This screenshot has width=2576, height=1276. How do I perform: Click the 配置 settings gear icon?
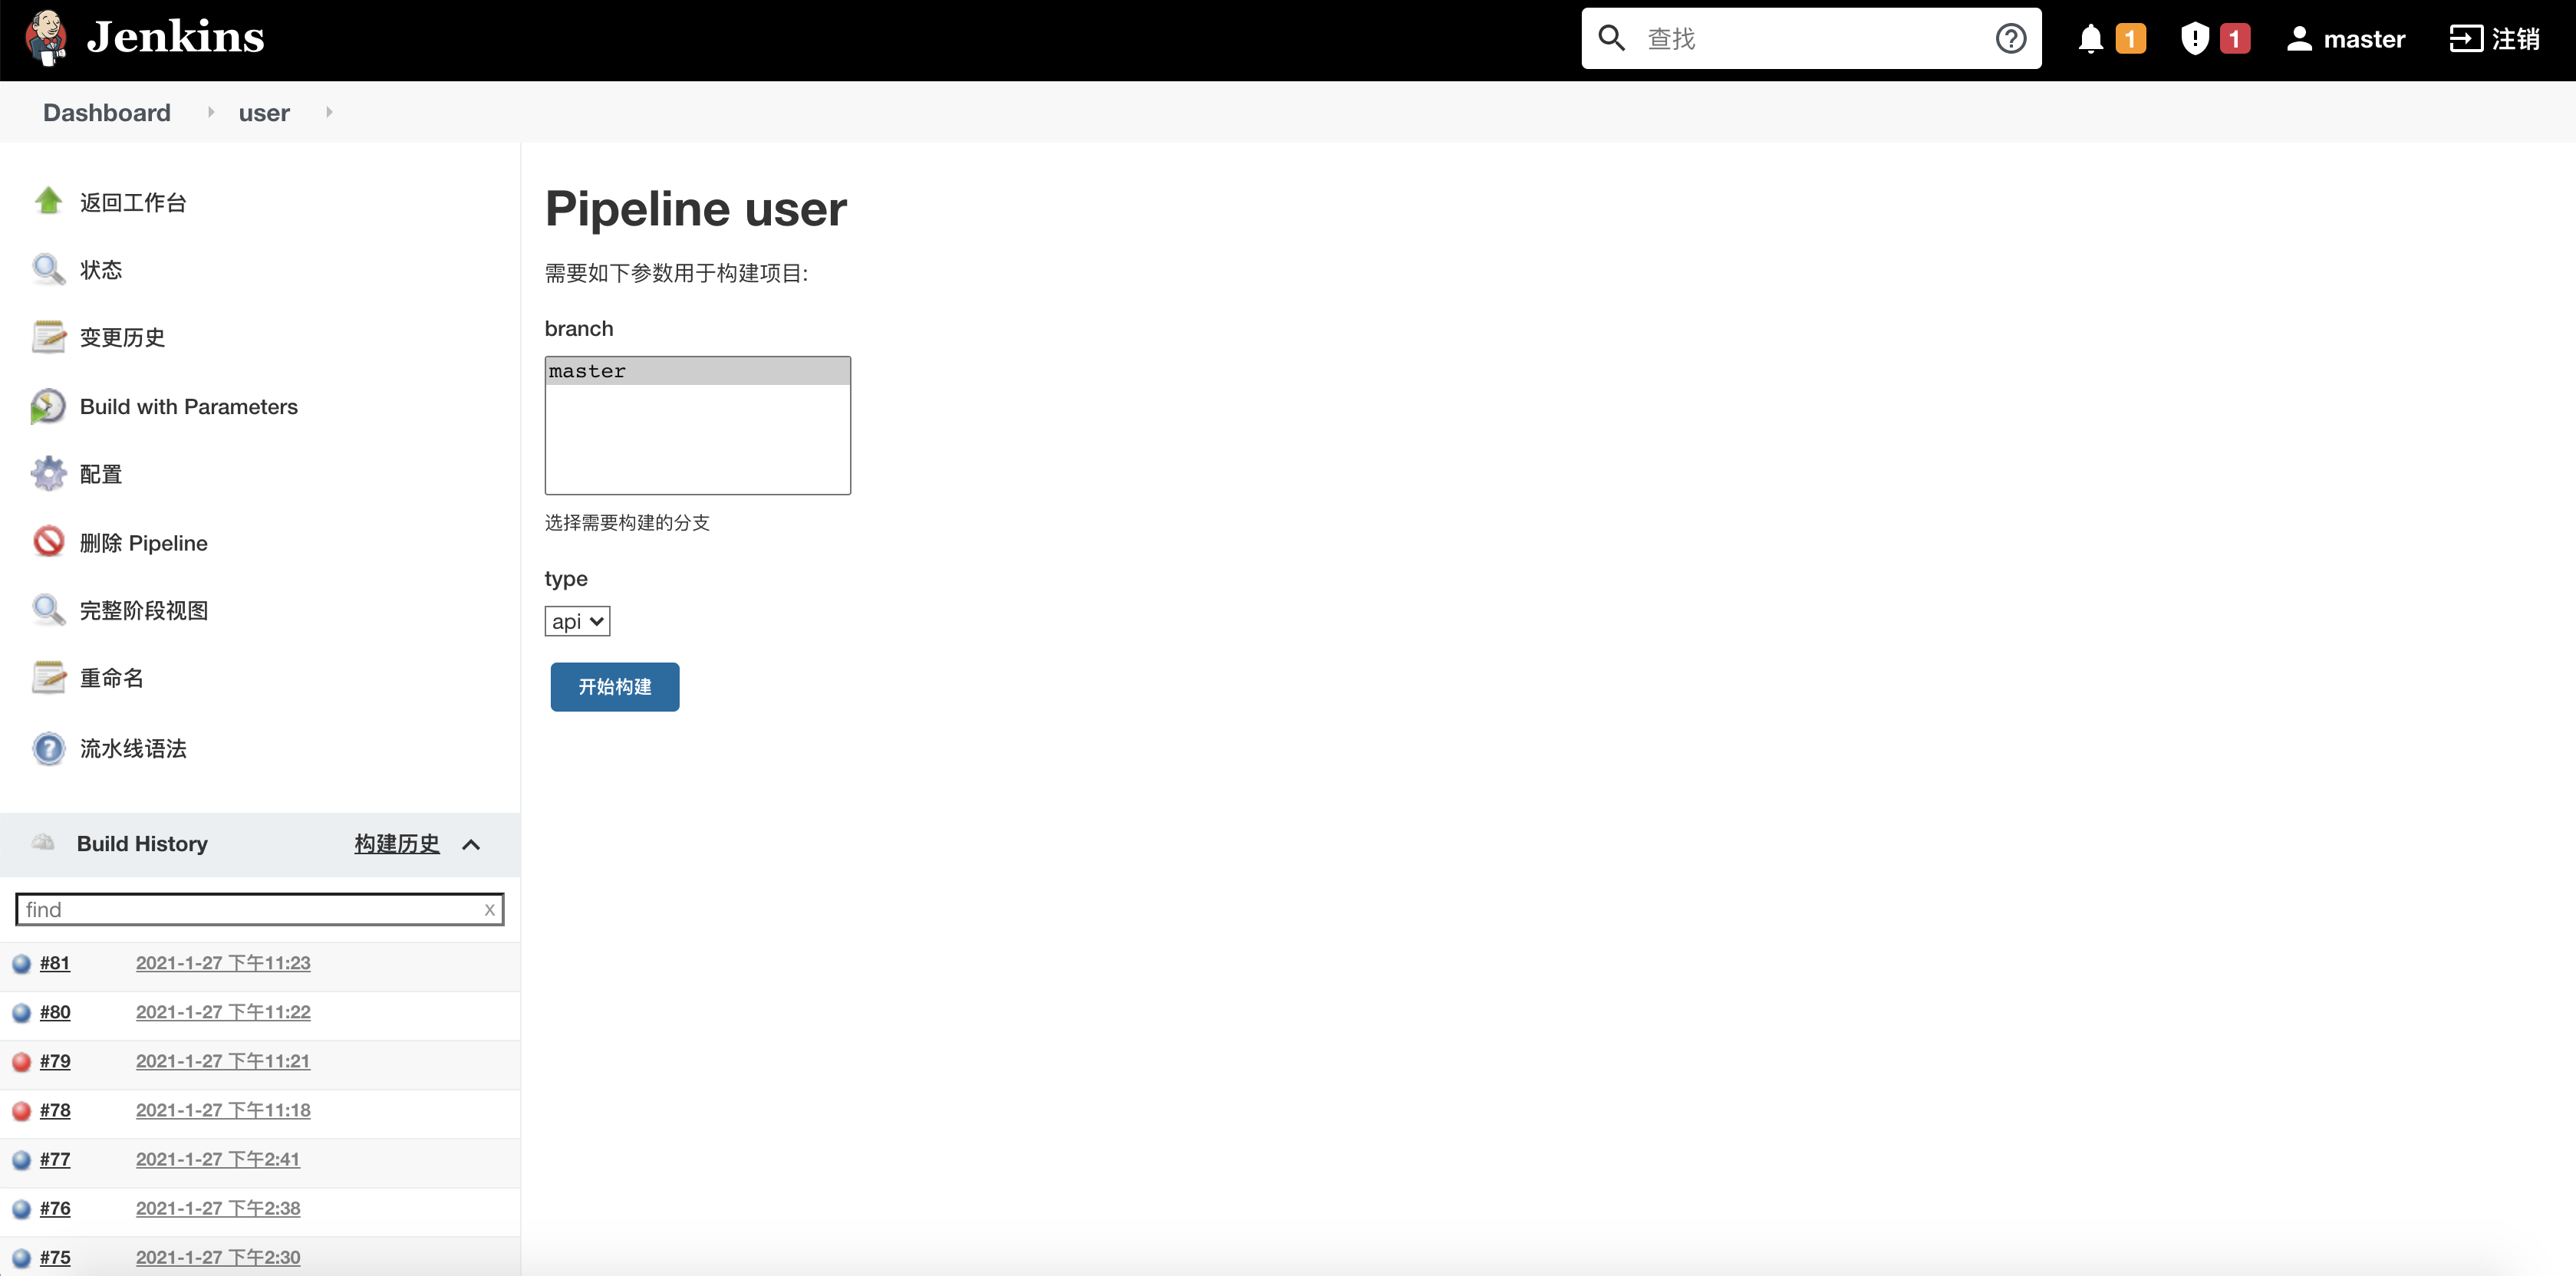(x=49, y=475)
